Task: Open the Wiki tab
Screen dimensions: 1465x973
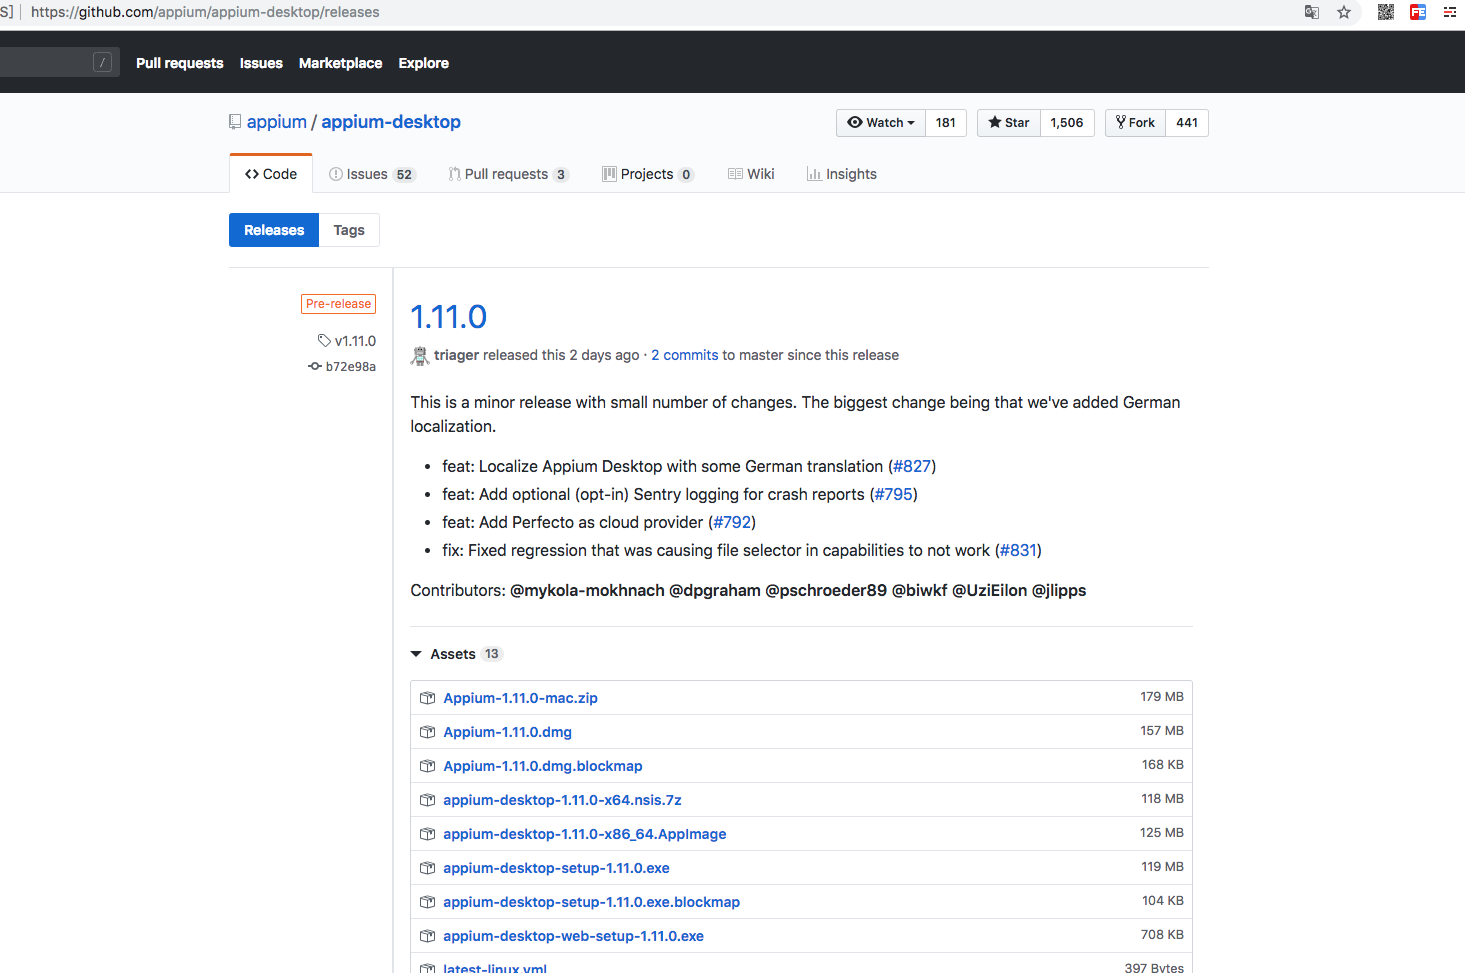Action: tap(751, 174)
